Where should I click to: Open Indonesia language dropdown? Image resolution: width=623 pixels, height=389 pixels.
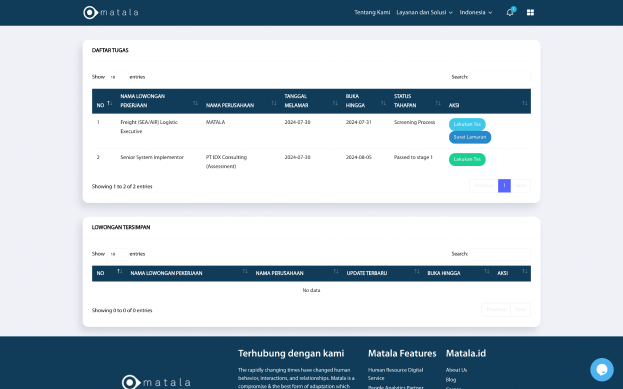(x=476, y=12)
